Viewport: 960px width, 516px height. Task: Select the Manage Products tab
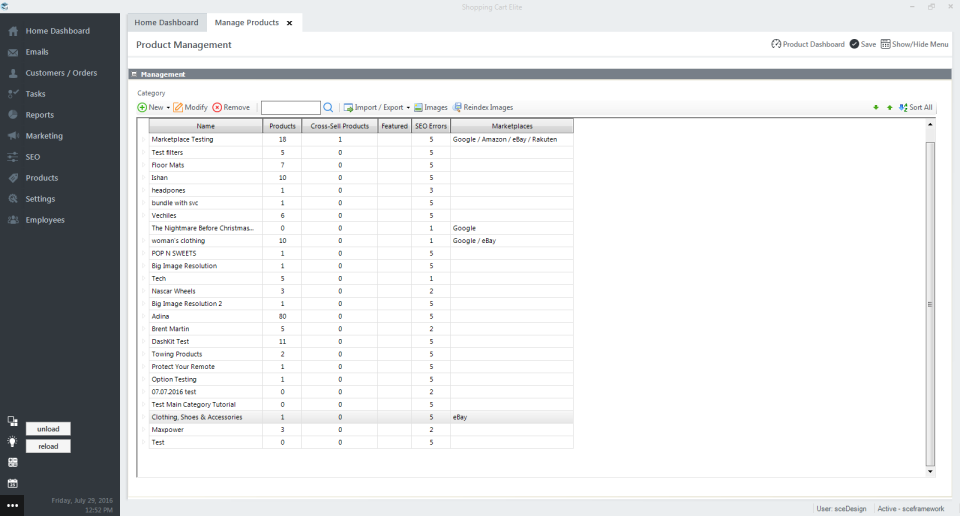tap(247, 23)
